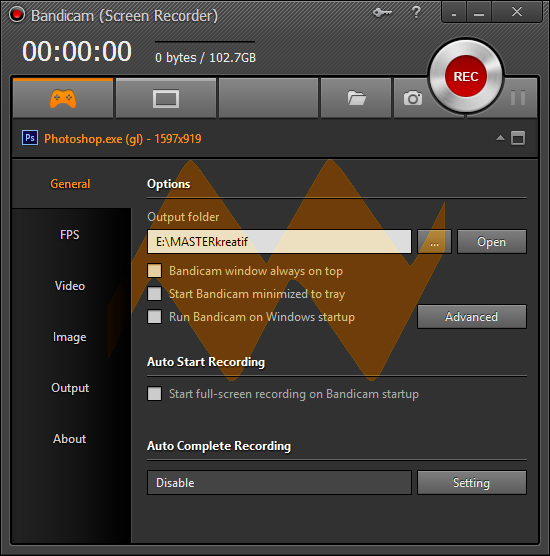Click the Disable auto complete field

point(279,483)
